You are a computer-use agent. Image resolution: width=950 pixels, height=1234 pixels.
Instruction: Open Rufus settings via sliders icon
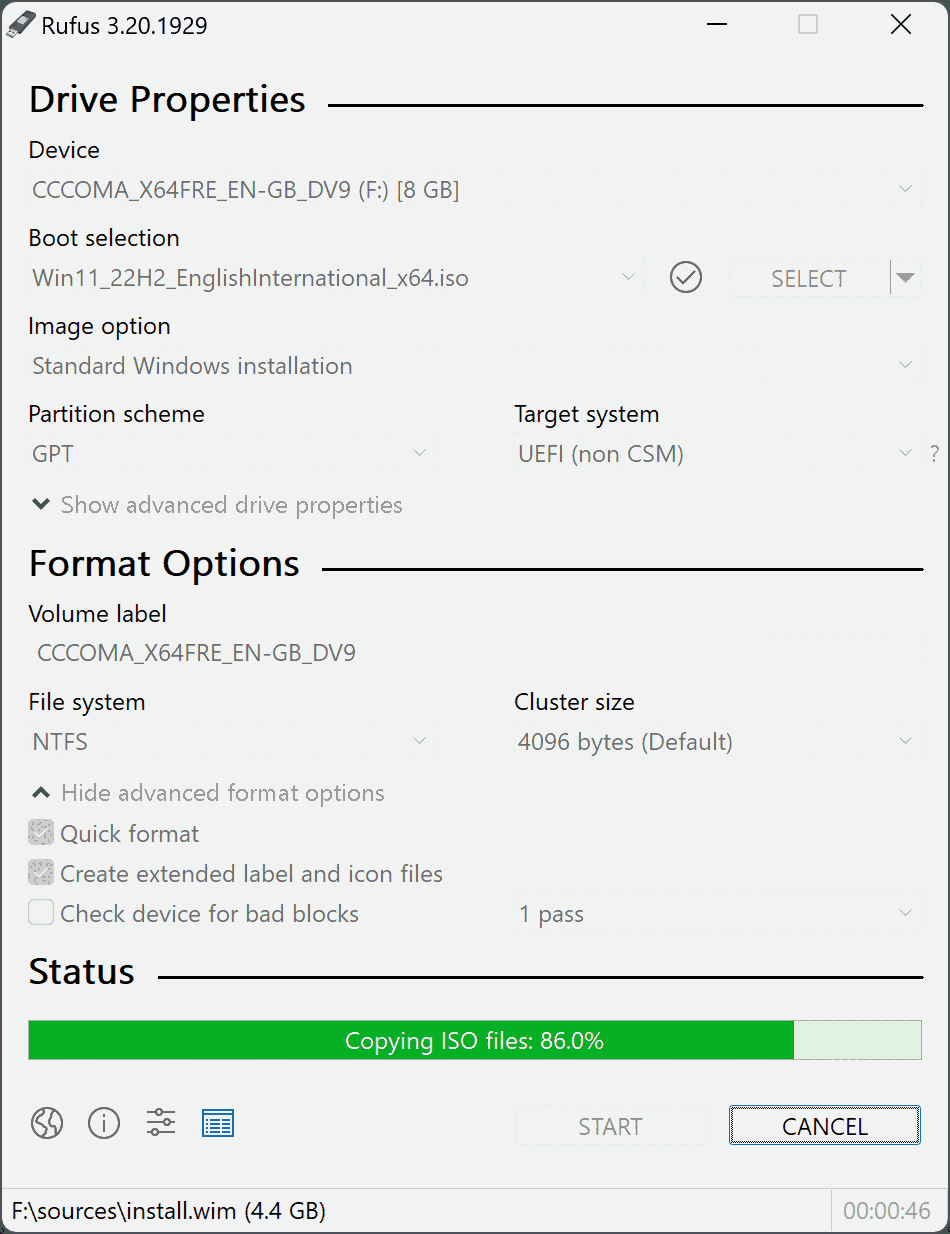[160, 1123]
